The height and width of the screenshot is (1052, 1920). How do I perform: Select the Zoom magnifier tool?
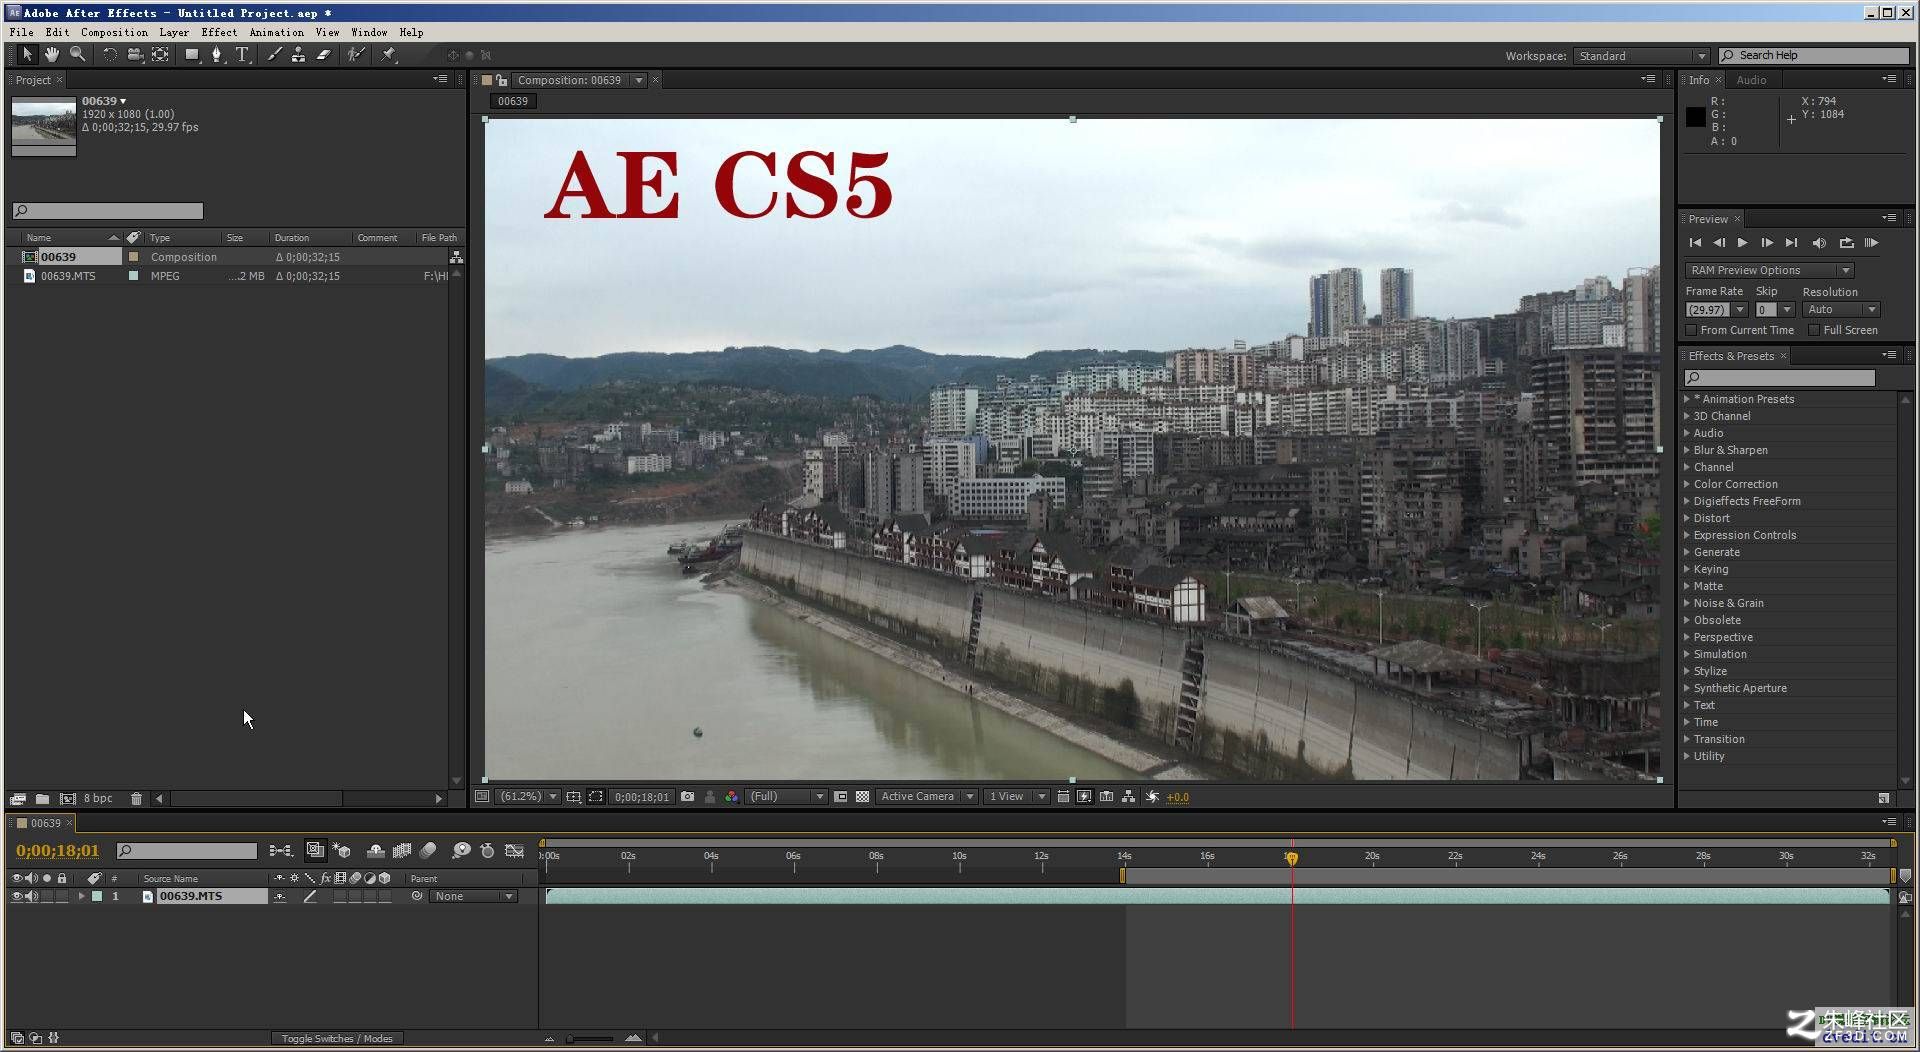(x=77, y=55)
